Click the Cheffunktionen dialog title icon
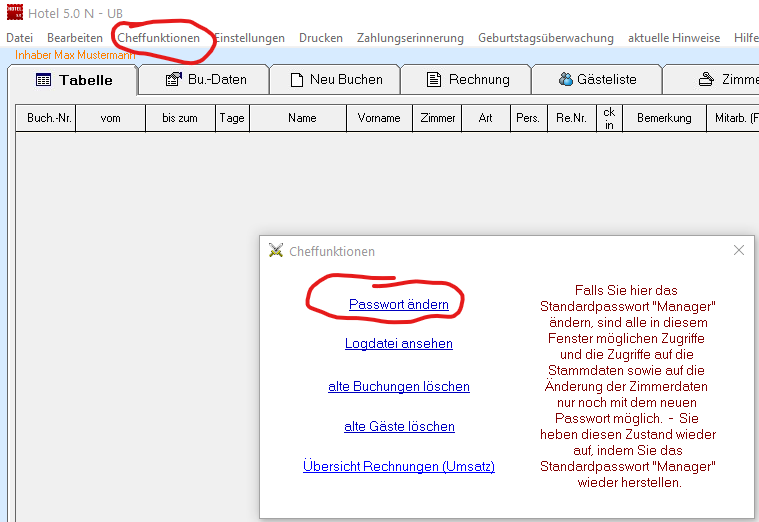The image size is (759, 522). point(276,251)
